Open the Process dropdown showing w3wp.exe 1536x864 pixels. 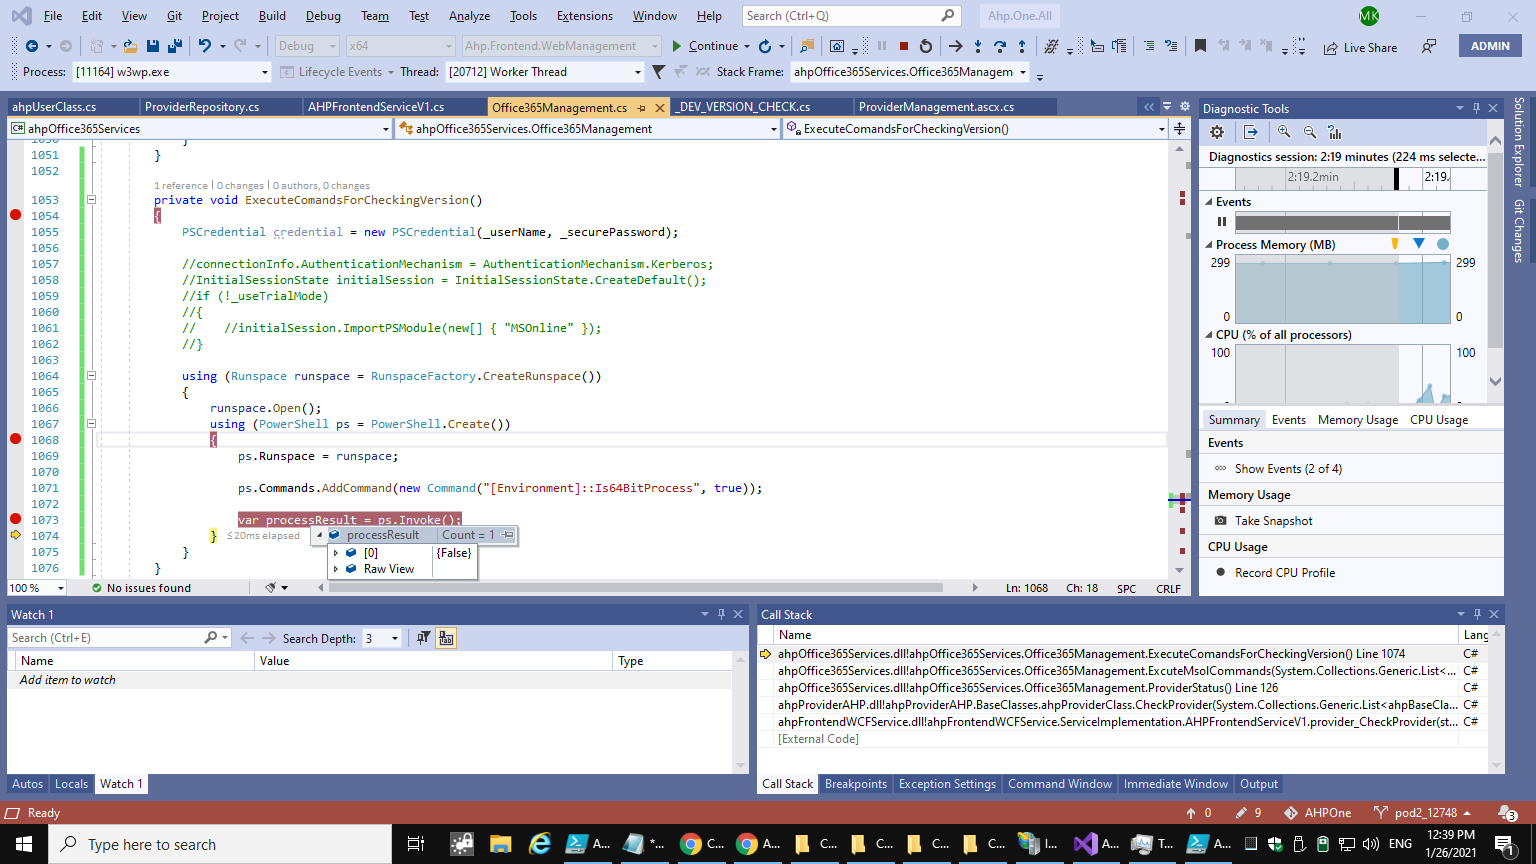pos(264,72)
